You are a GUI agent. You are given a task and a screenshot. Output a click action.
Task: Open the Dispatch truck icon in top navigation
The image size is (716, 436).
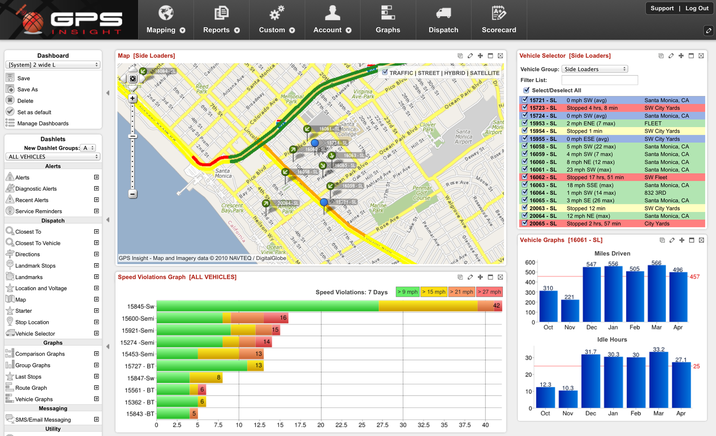click(x=443, y=13)
